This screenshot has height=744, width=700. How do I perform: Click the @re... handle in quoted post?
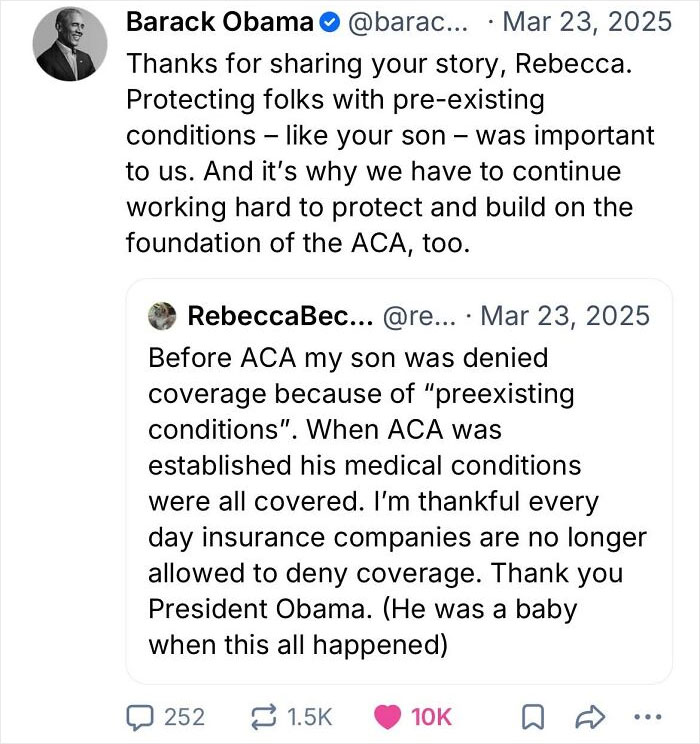419,316
